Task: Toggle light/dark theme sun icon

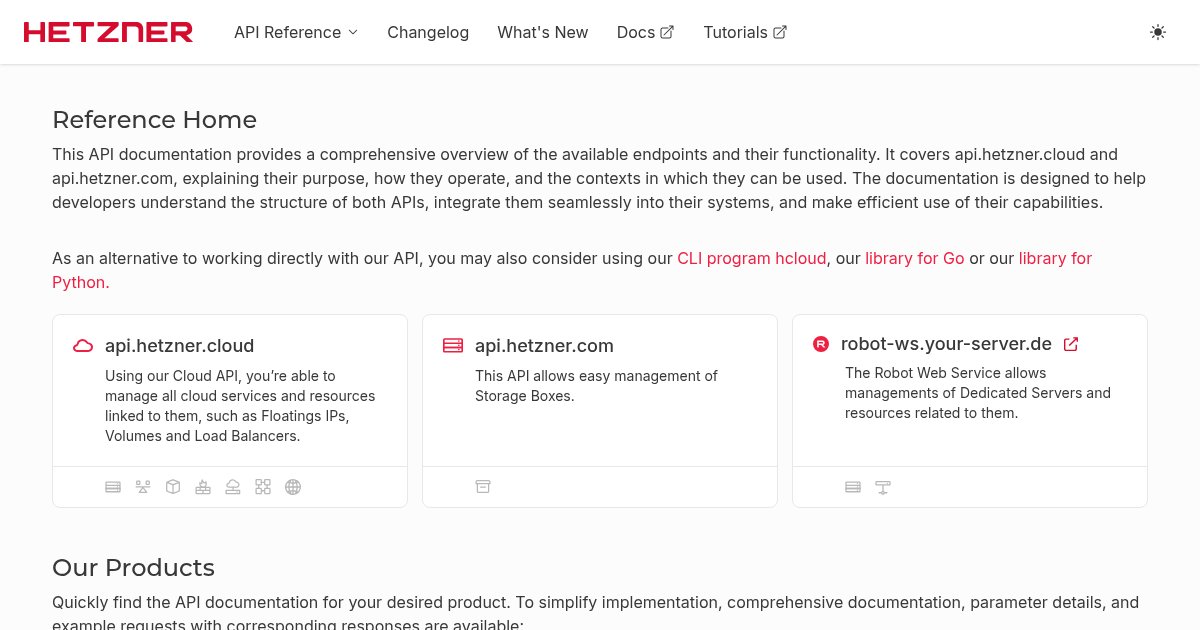Action: (1158, 32)
